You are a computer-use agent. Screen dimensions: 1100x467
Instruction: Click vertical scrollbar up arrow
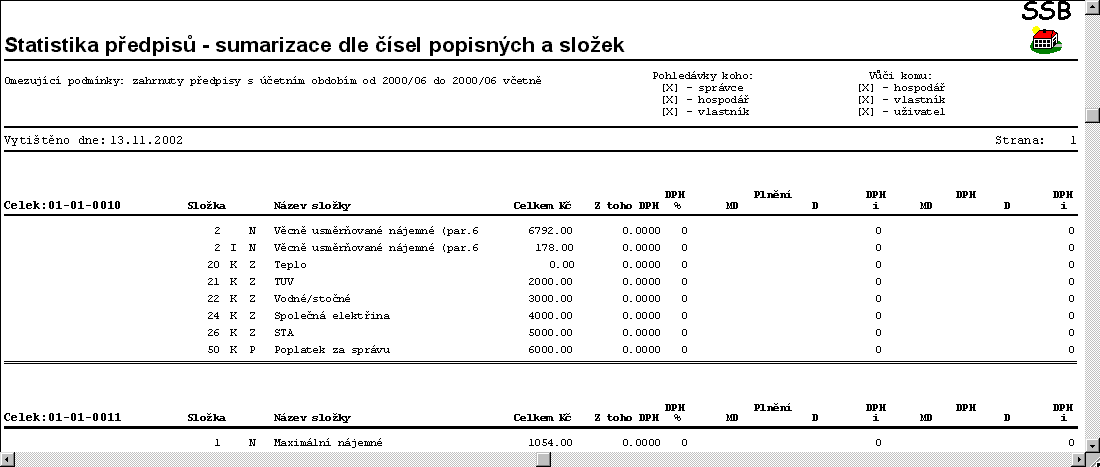tap(1091, 7)
